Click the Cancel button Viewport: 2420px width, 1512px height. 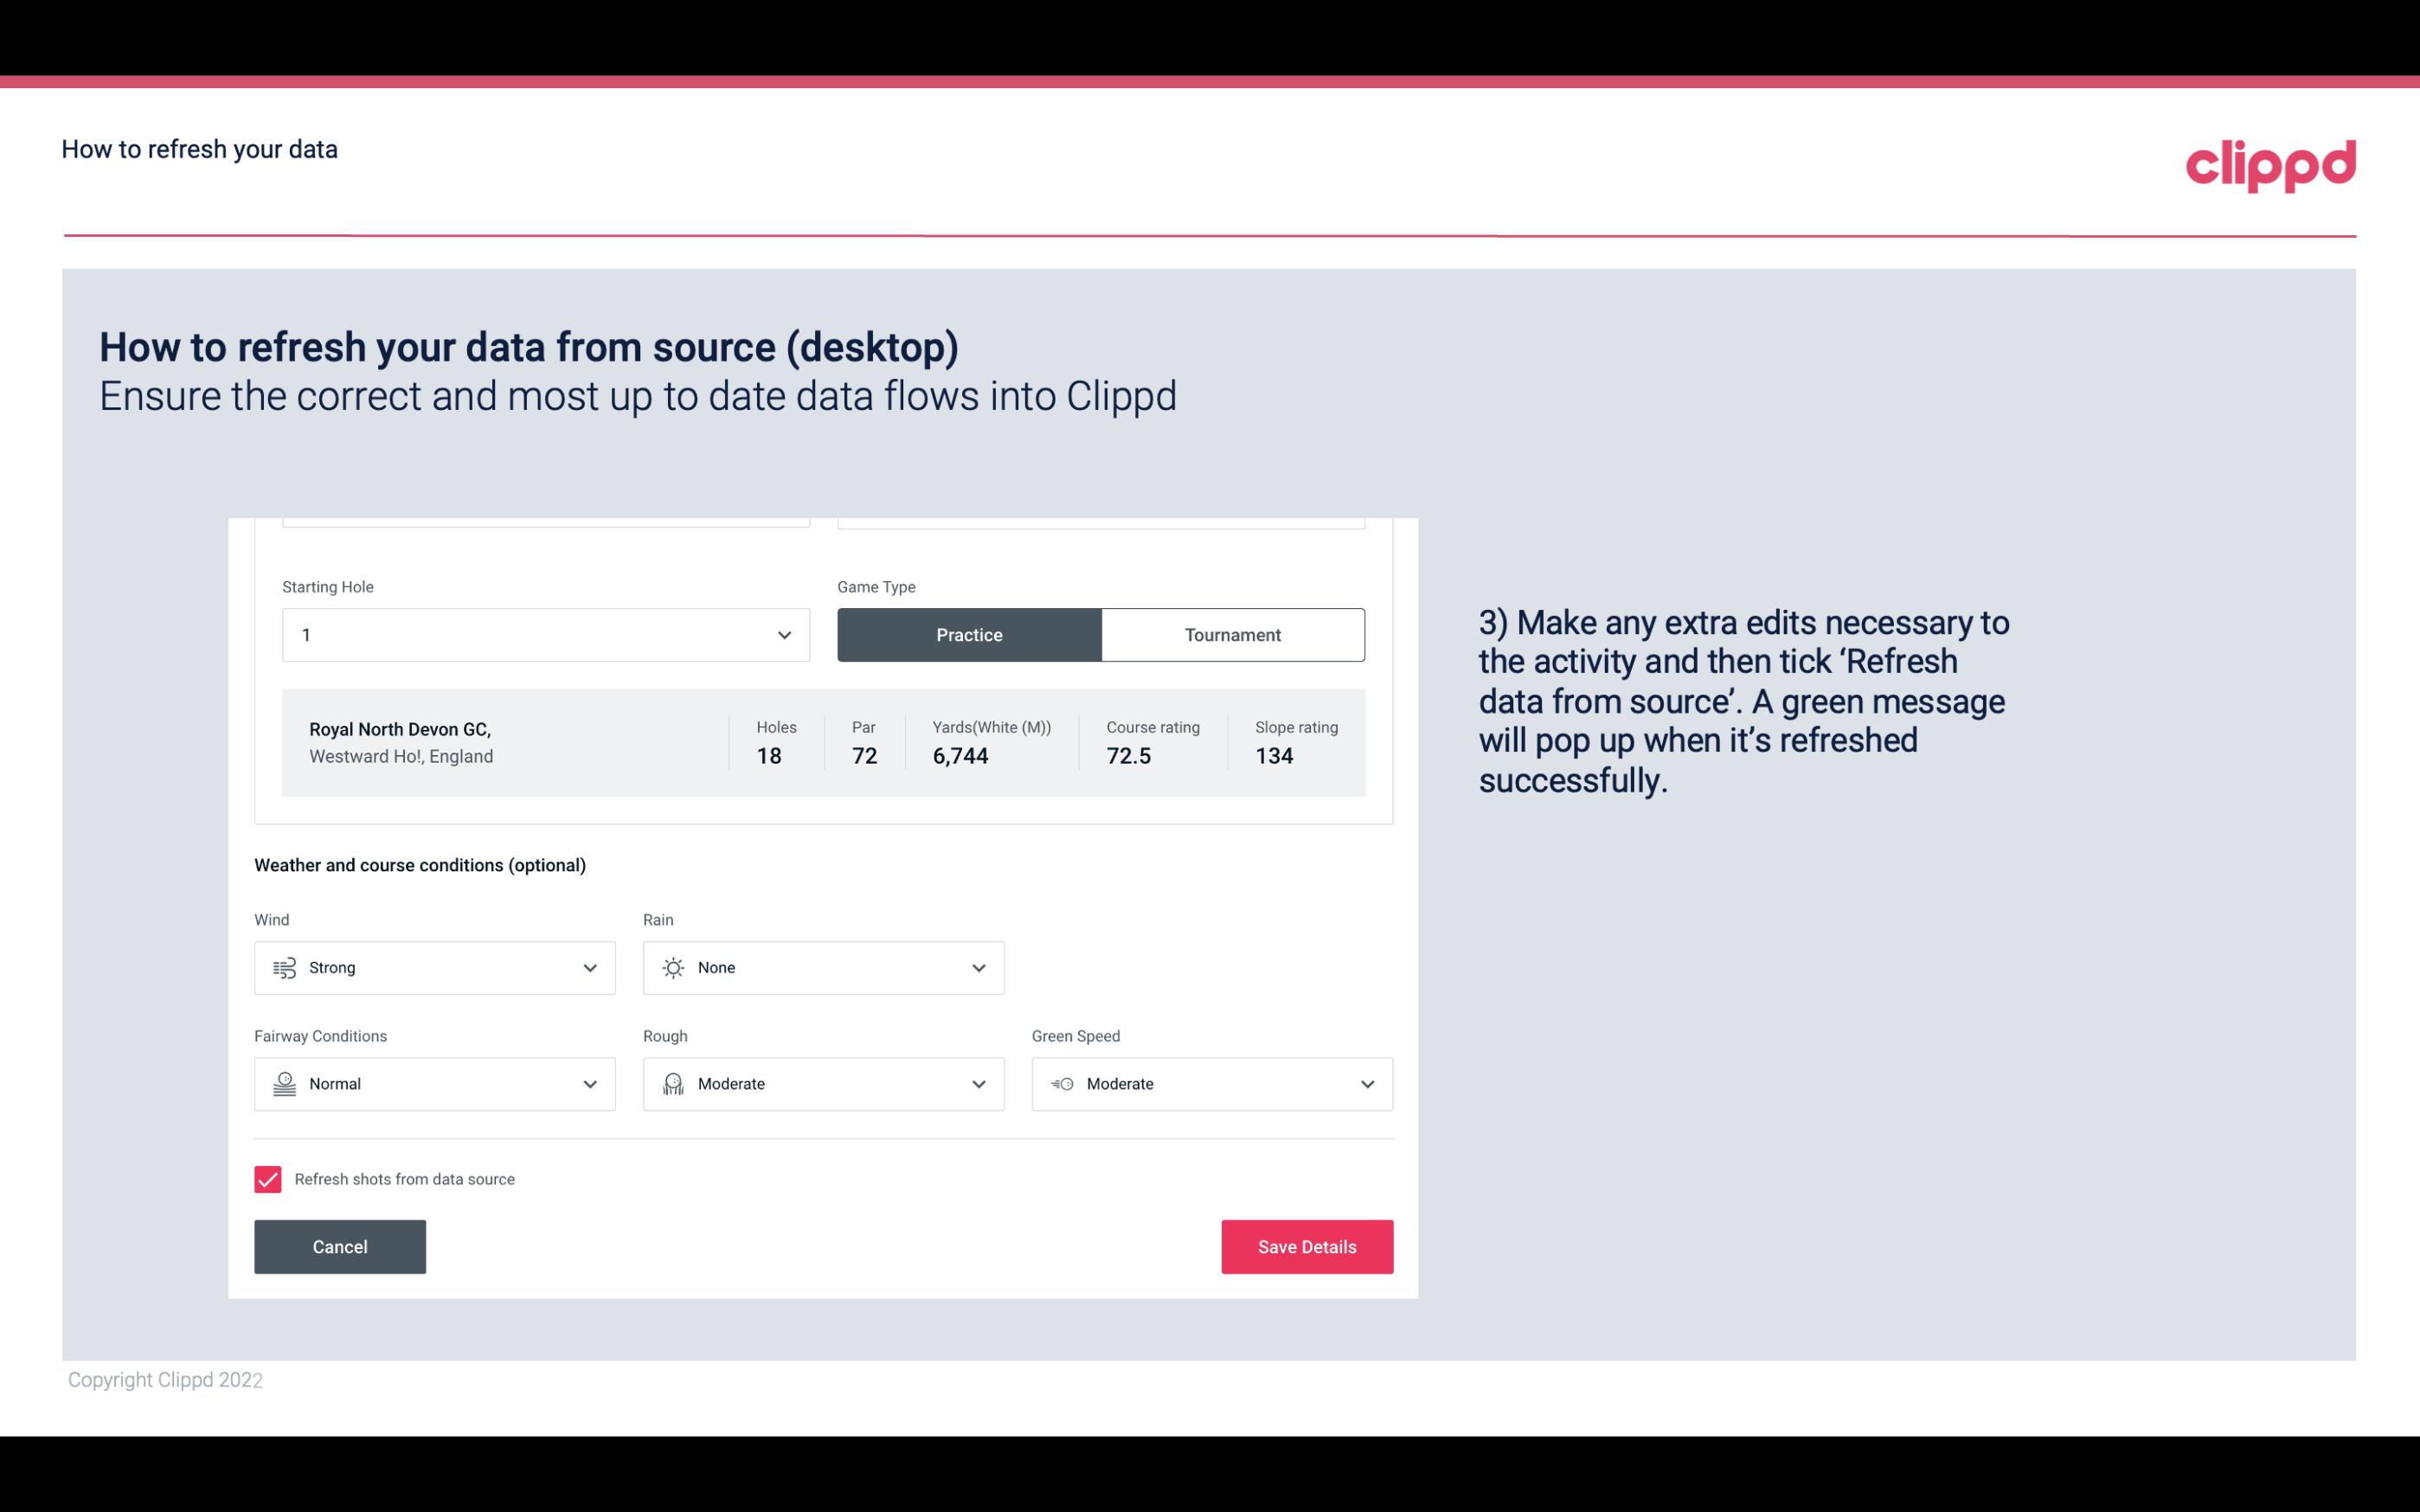coord(340,1246)
